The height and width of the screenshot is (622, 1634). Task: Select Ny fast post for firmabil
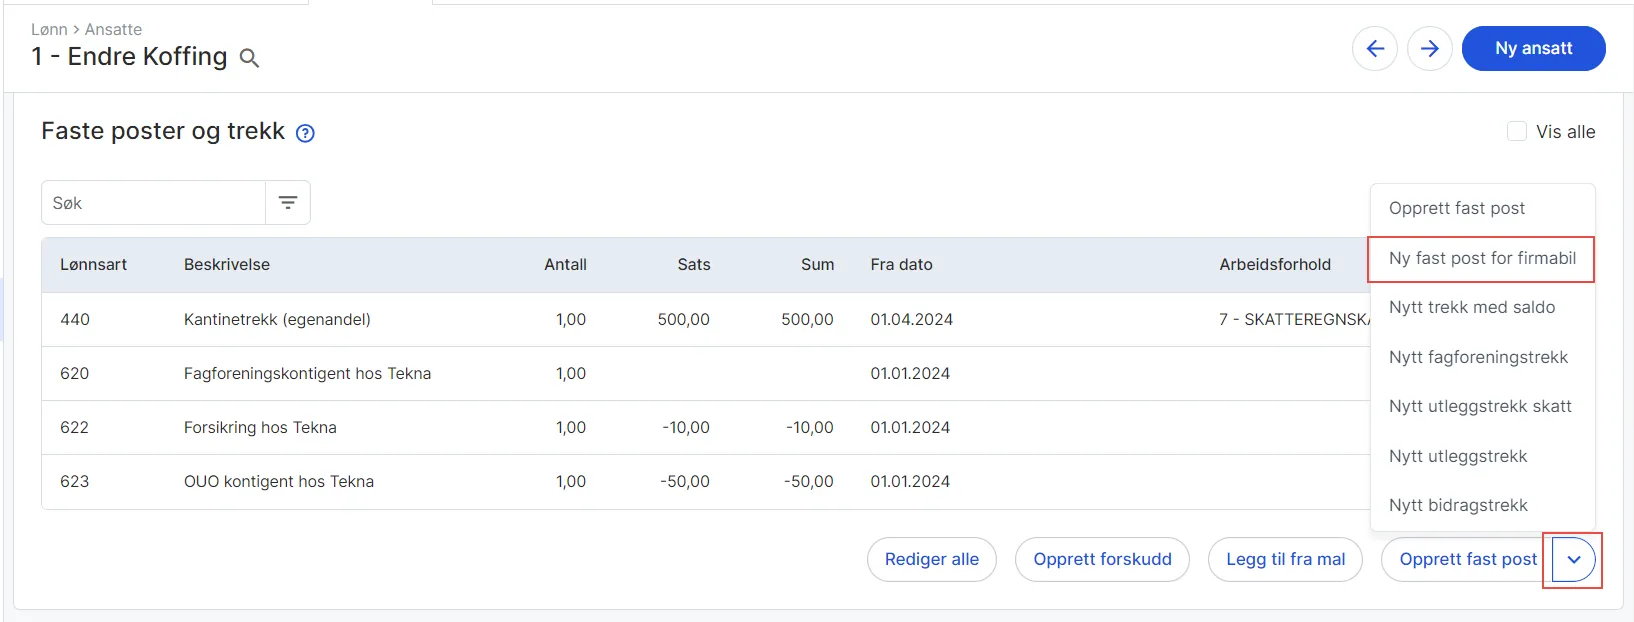[x=1482, y=258]
